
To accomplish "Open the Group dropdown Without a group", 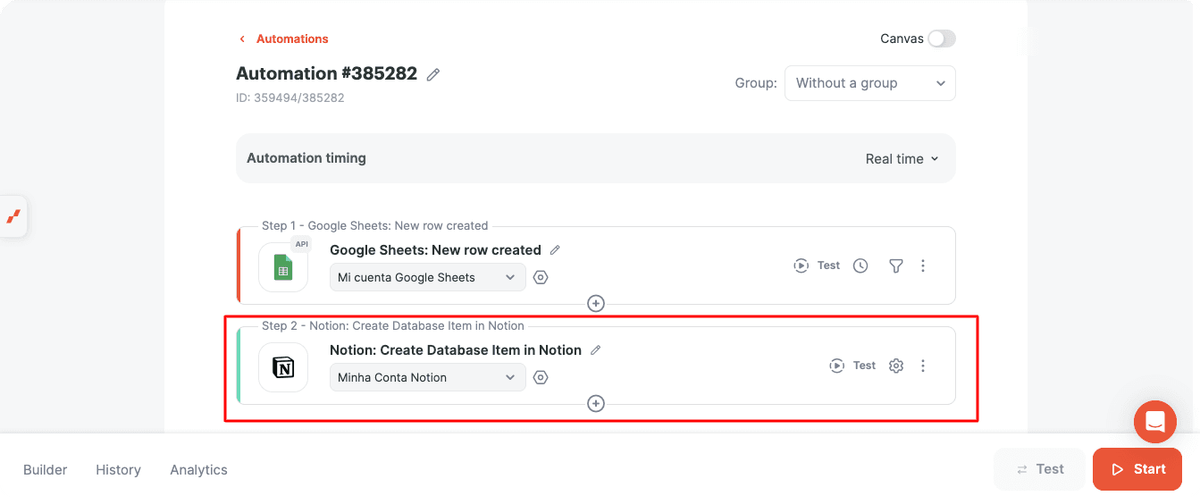I will 870,83.
